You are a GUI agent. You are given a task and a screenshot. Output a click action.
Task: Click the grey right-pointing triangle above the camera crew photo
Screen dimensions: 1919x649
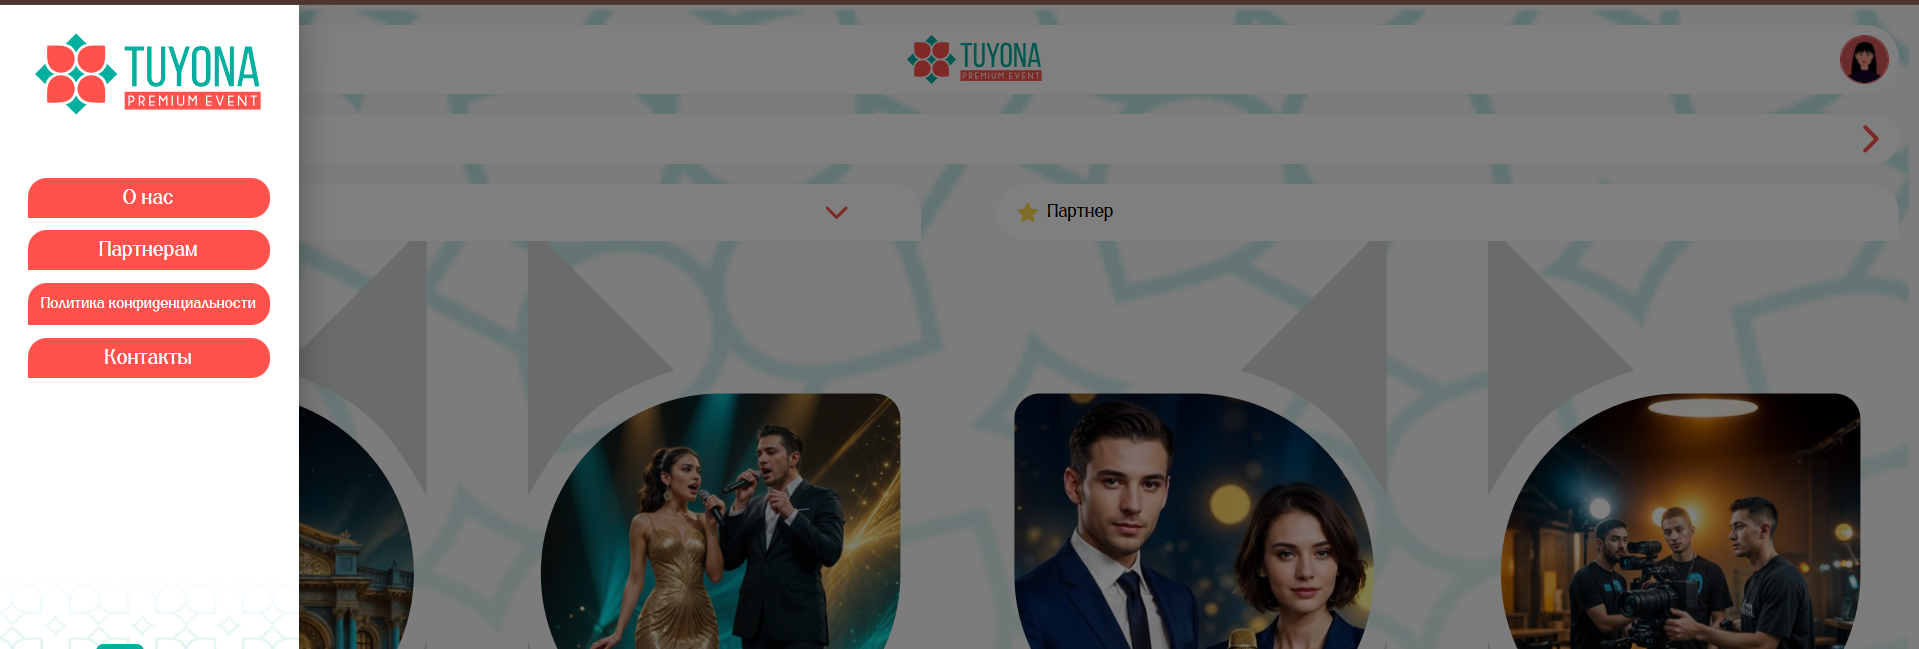point(1561,366)
